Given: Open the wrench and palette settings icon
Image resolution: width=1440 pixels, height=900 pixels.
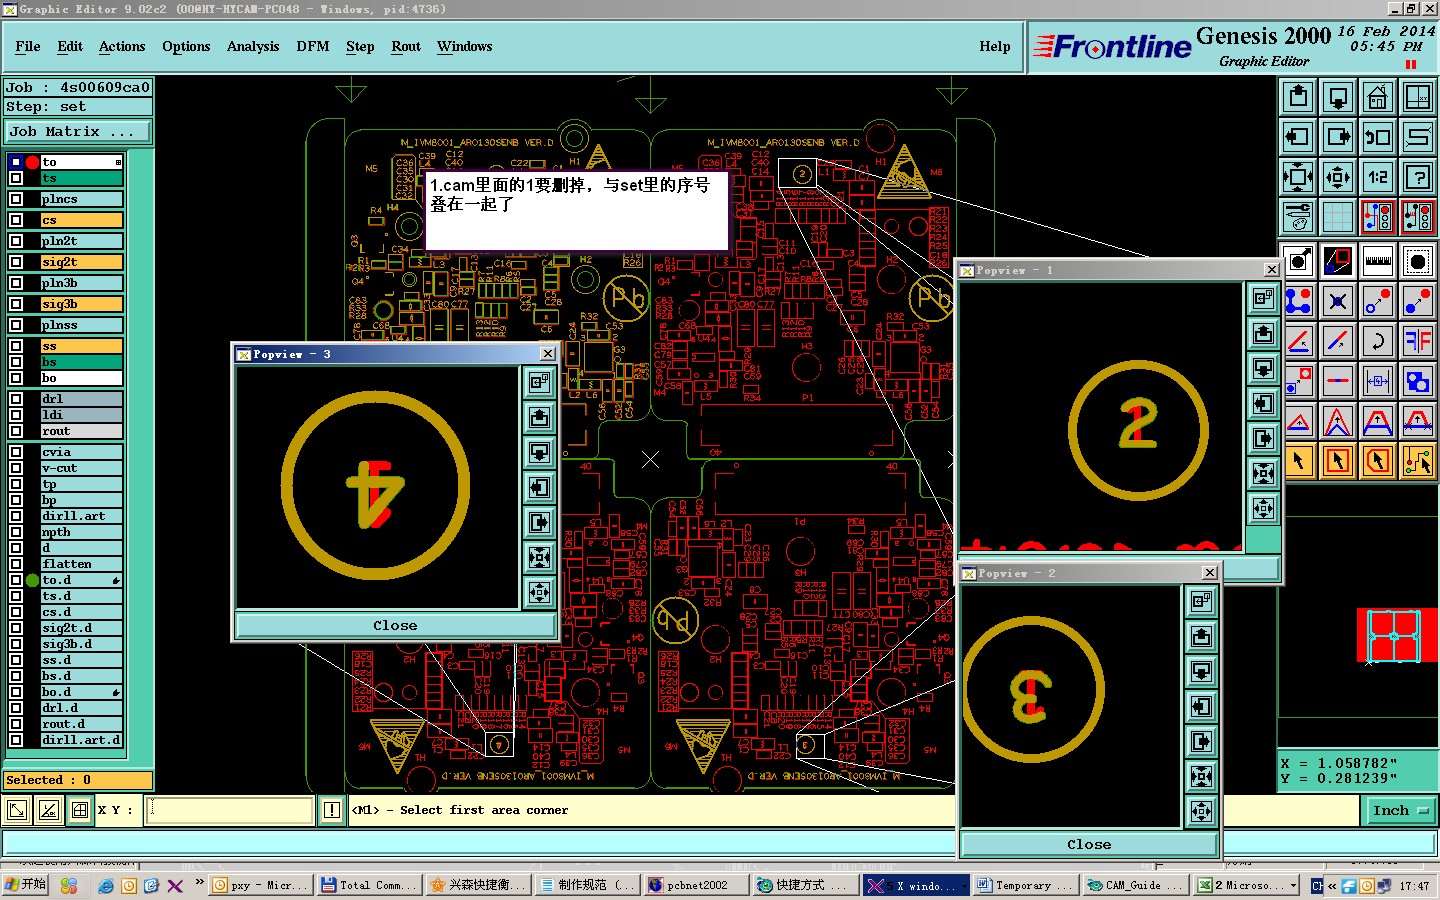Looking at the screenshot, I should tap(1298, 217).
